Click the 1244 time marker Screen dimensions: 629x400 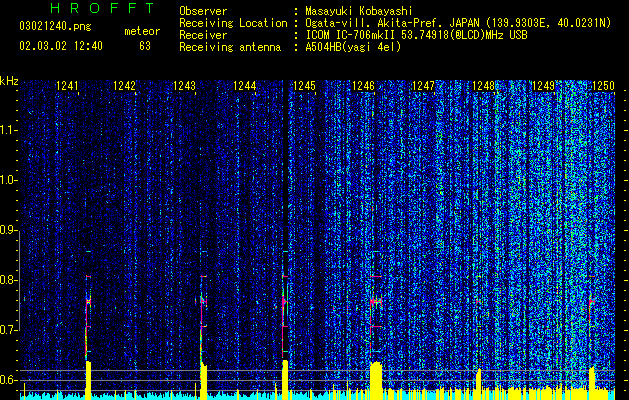[x=244, y=85]
